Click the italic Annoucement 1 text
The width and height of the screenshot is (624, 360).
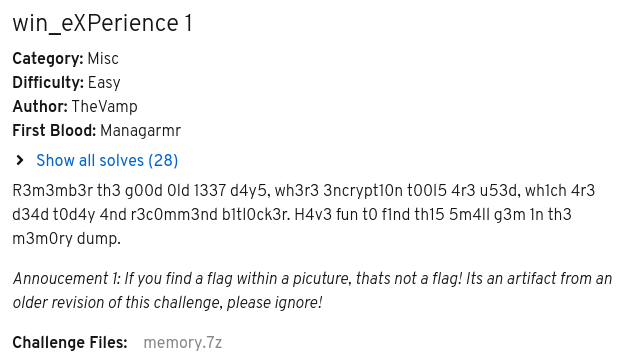[66, 279]
